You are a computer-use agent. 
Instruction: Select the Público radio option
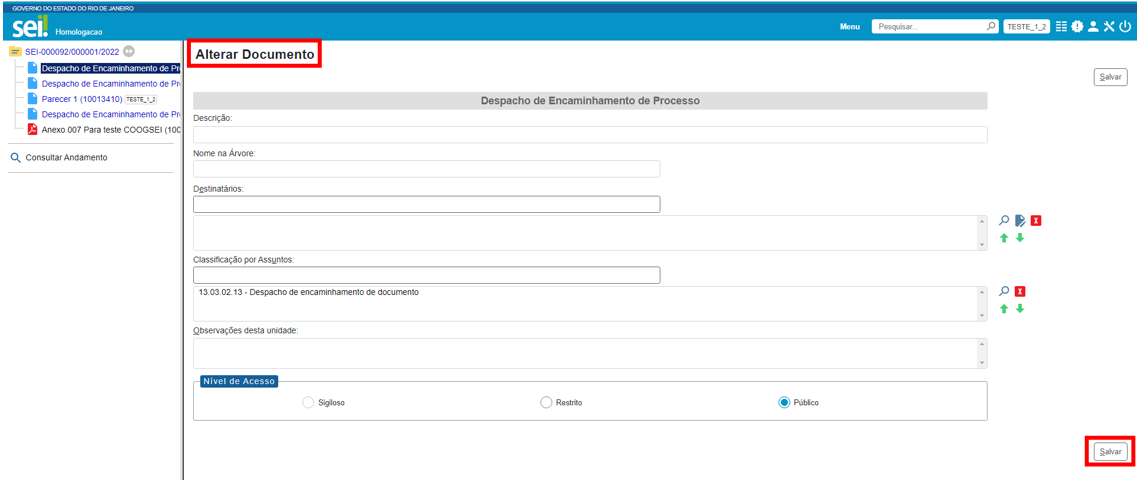click(784, 402)
